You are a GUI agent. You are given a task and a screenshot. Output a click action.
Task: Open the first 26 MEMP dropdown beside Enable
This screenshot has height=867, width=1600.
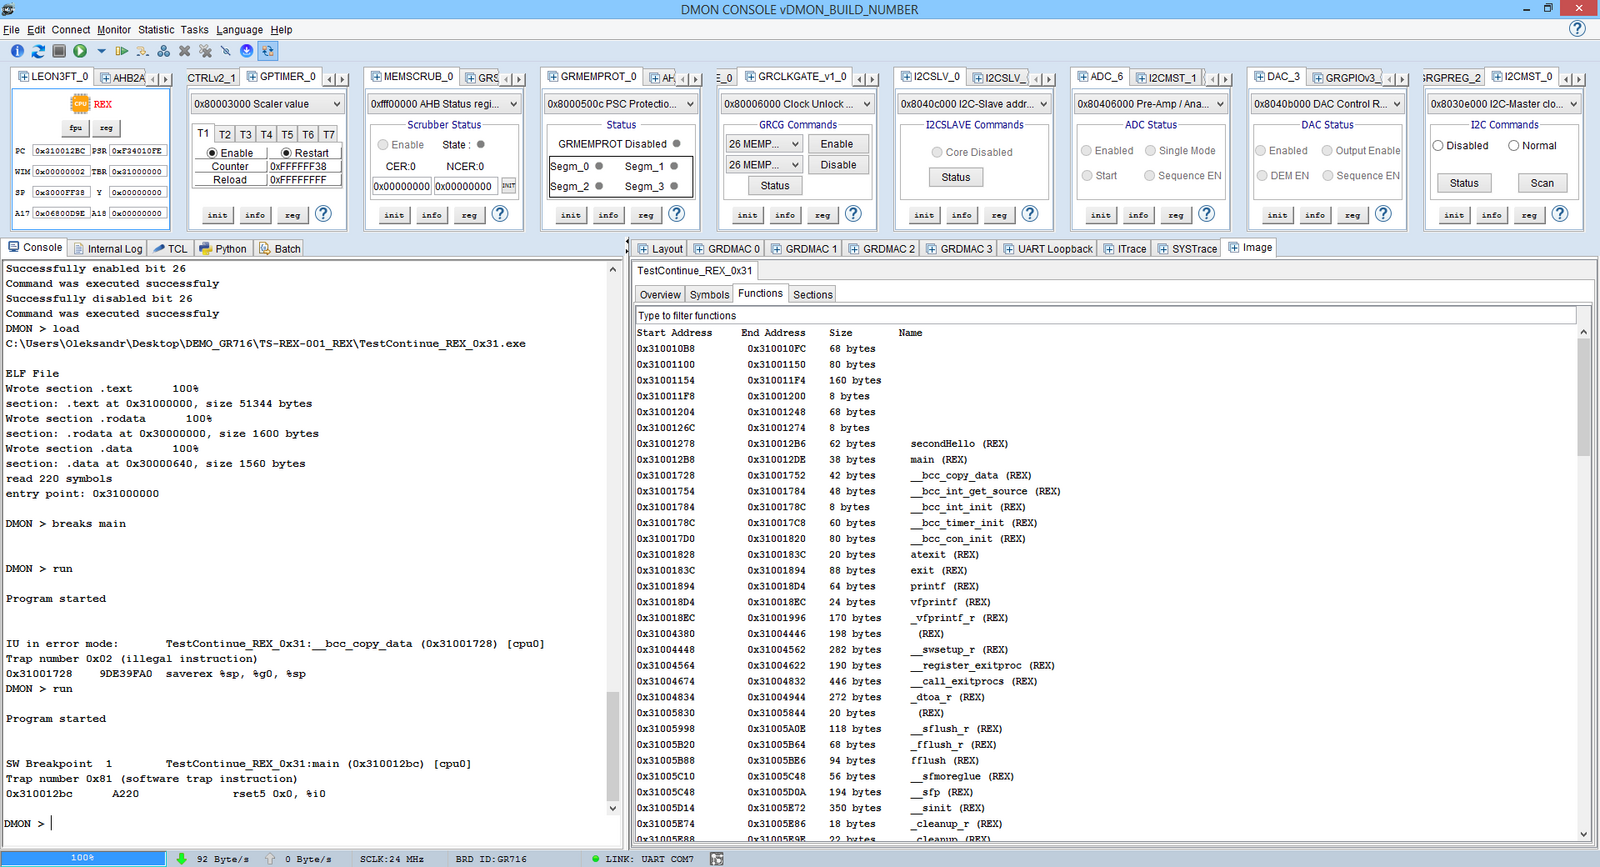tap(764, 144)
